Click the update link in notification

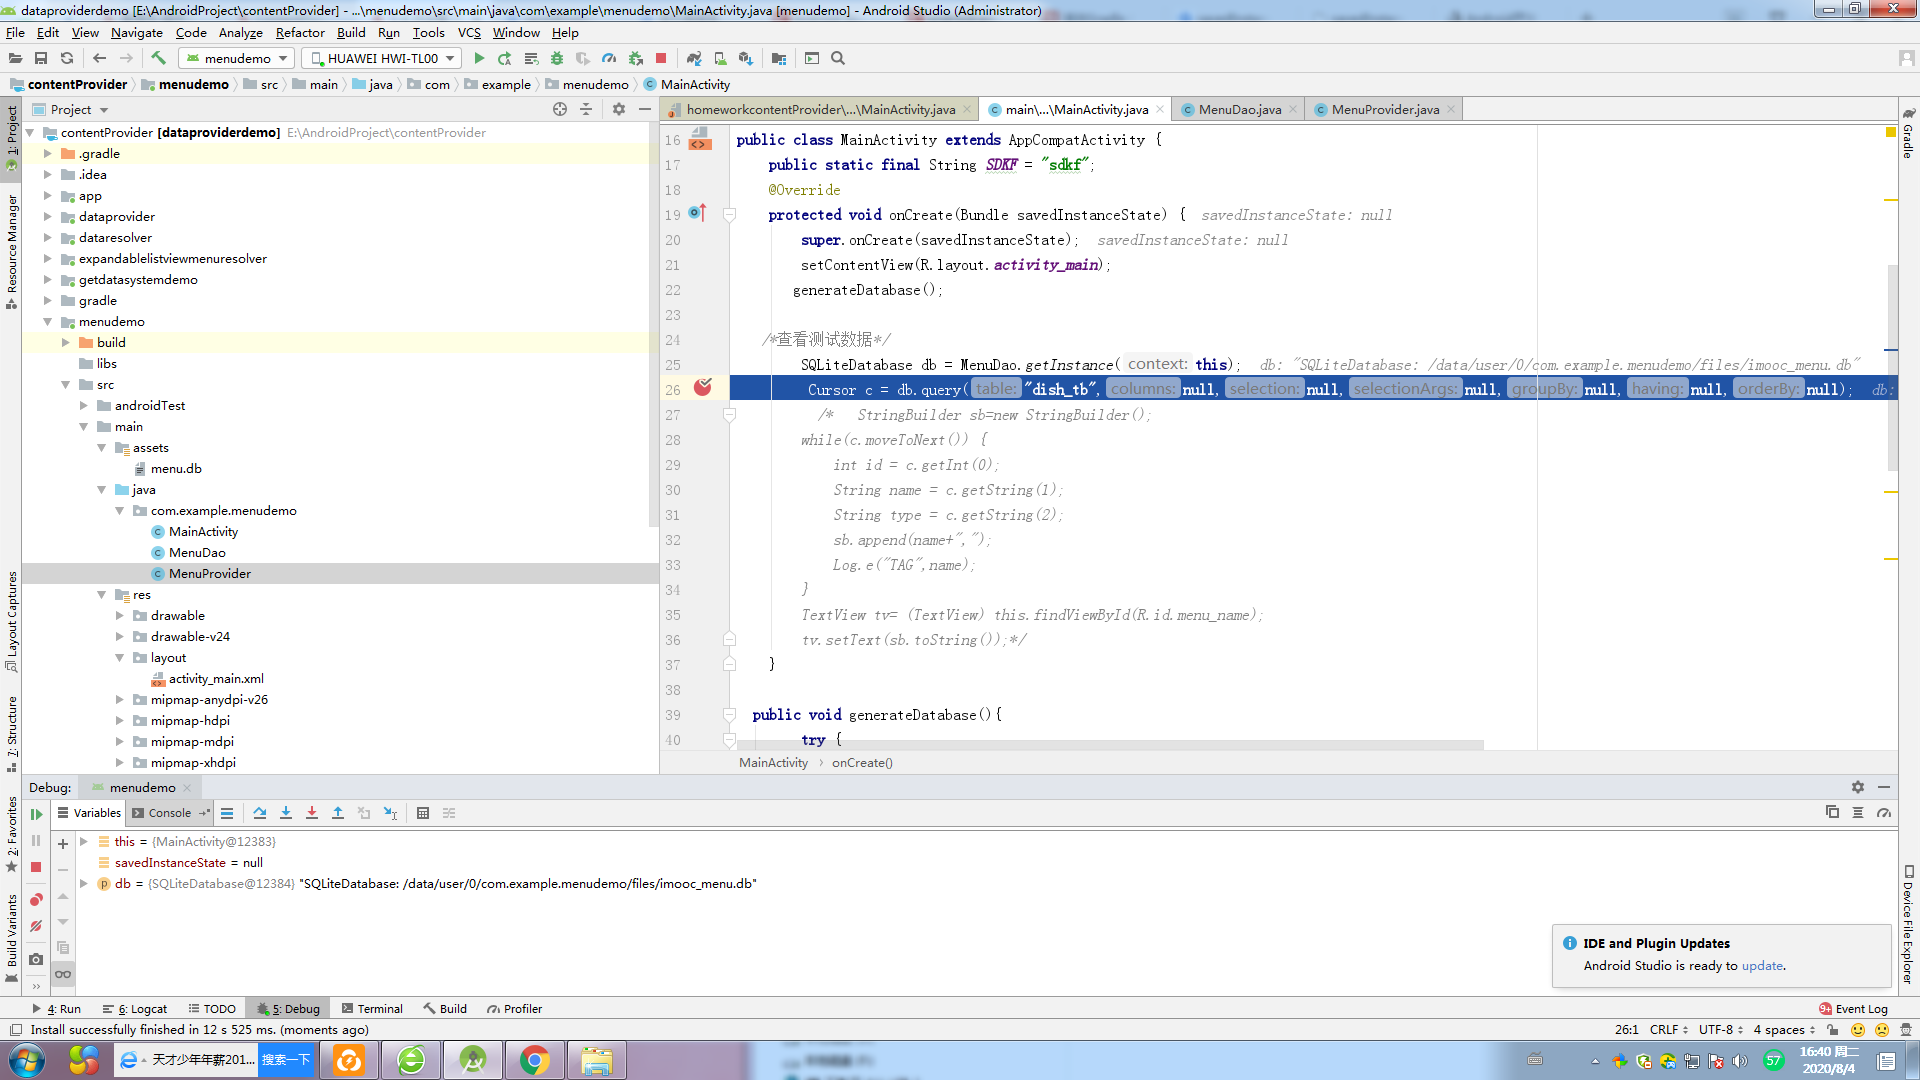coord(1761,966)
